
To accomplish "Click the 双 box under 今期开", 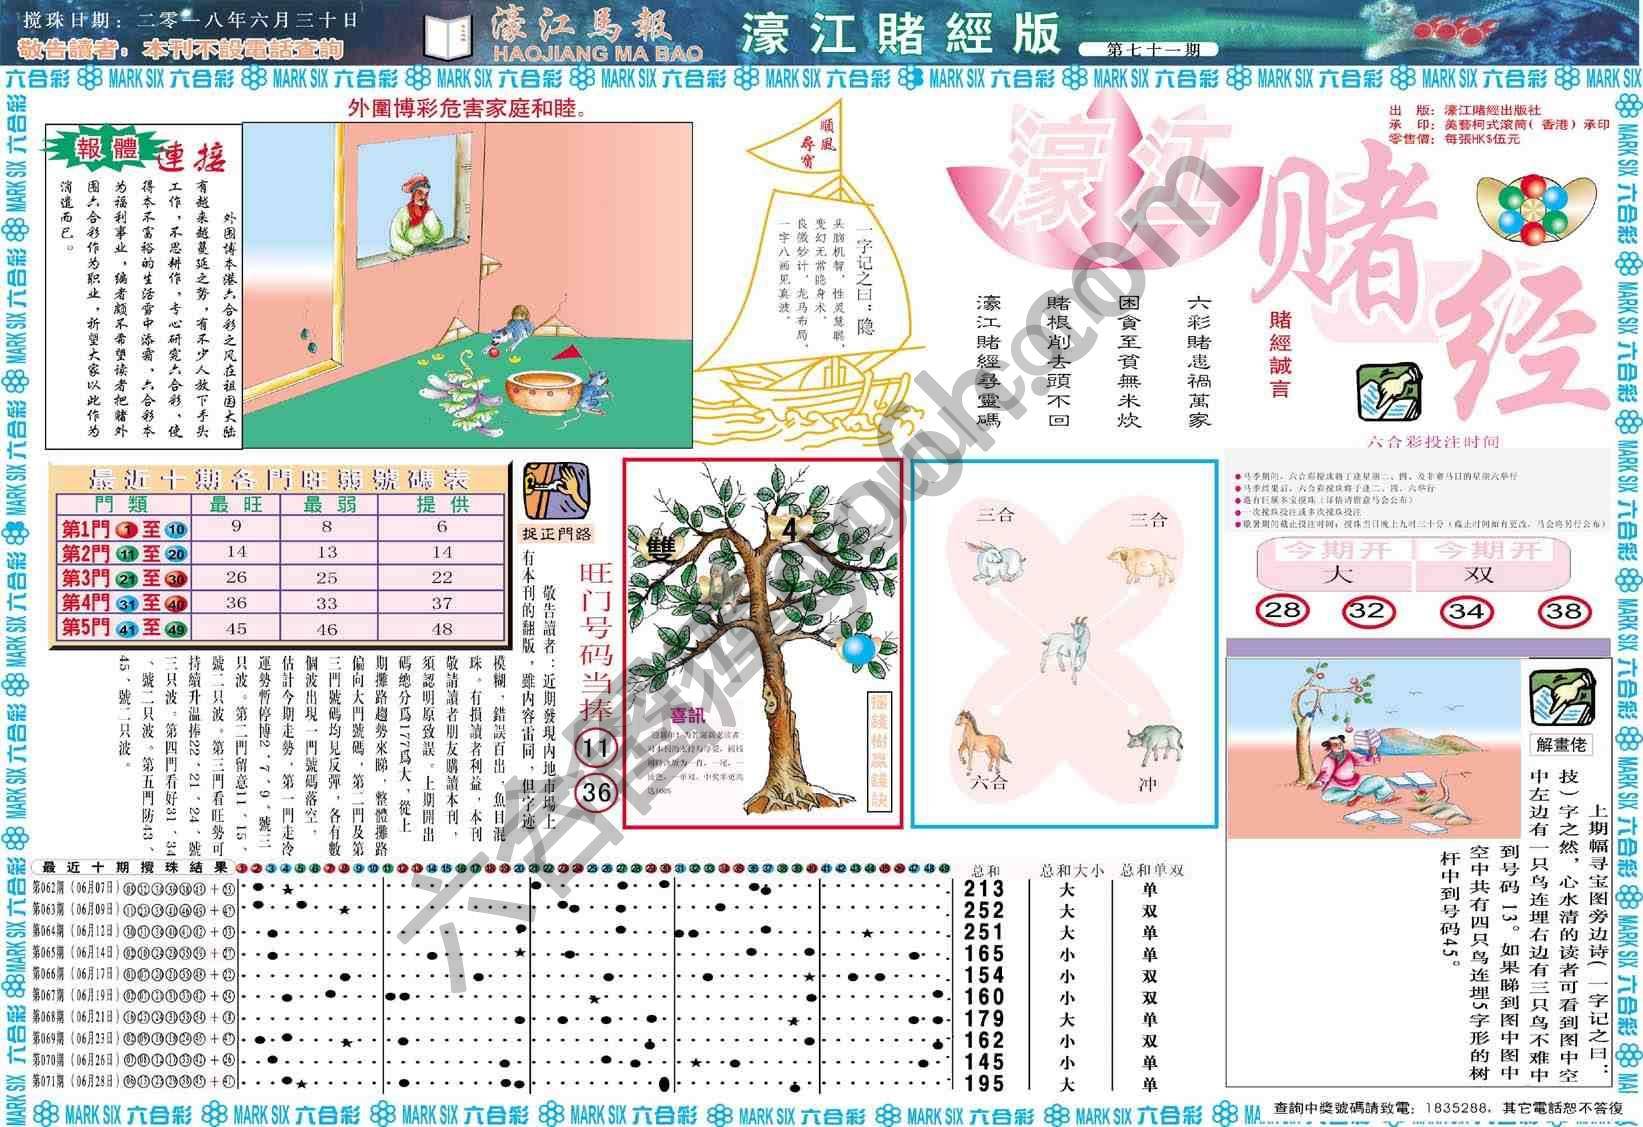I will pos(1477,574).
